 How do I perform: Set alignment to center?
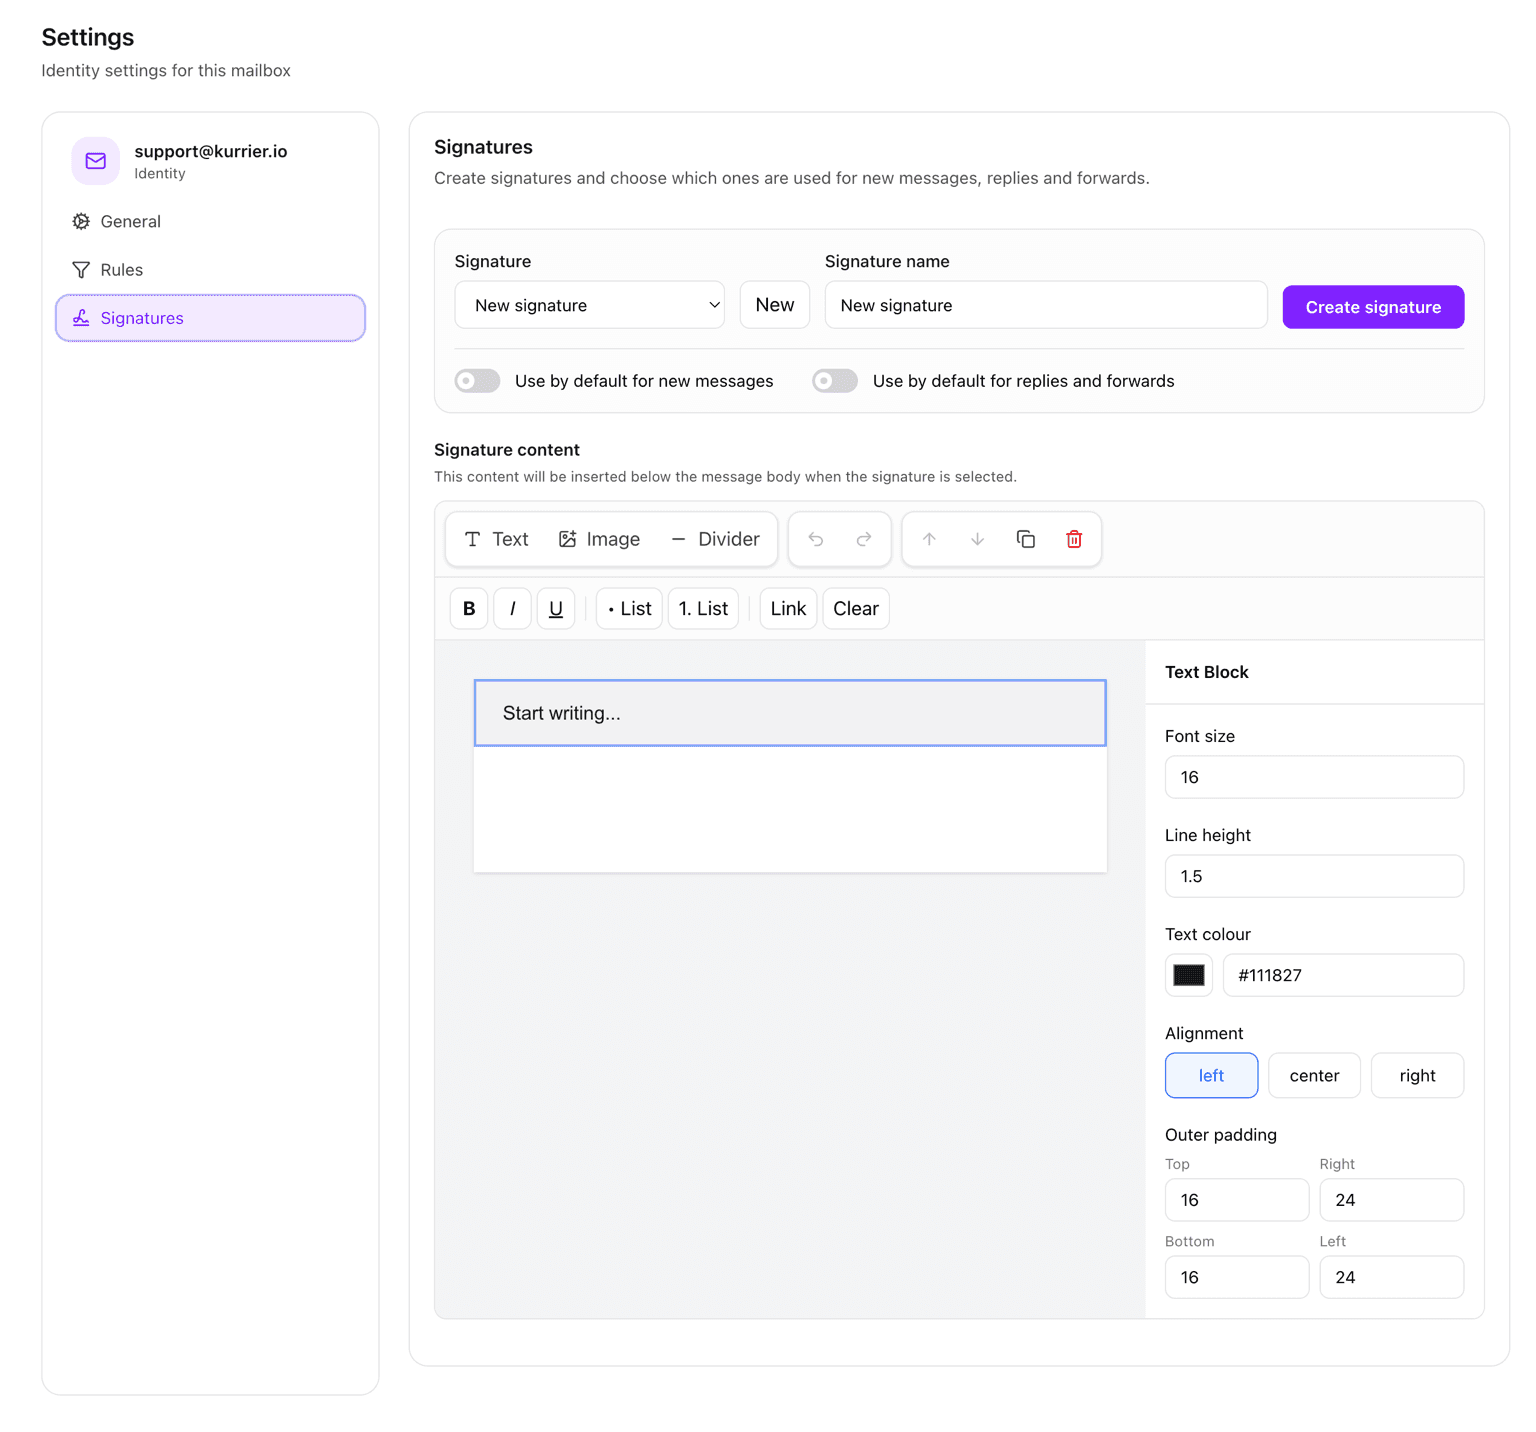point(1314,1076)
